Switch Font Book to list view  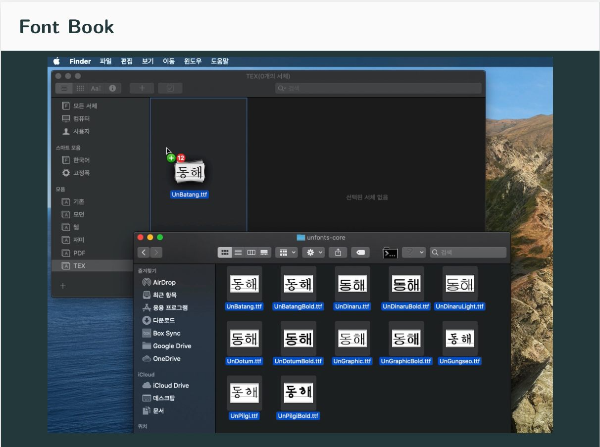coord(64,88)
